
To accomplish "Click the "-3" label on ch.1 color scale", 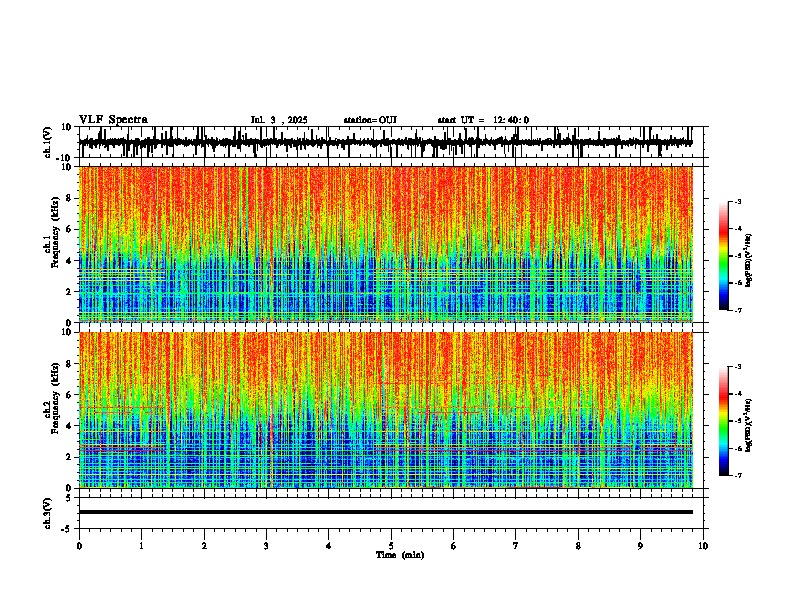I will click(x=737, y=201).
